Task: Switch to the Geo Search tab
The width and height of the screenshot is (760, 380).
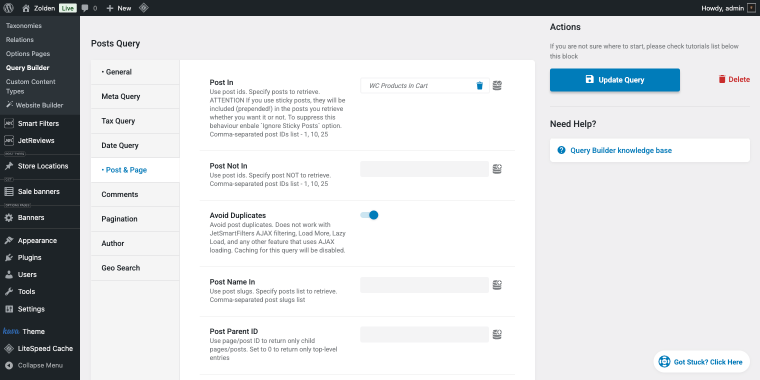Action: (135, 268)
